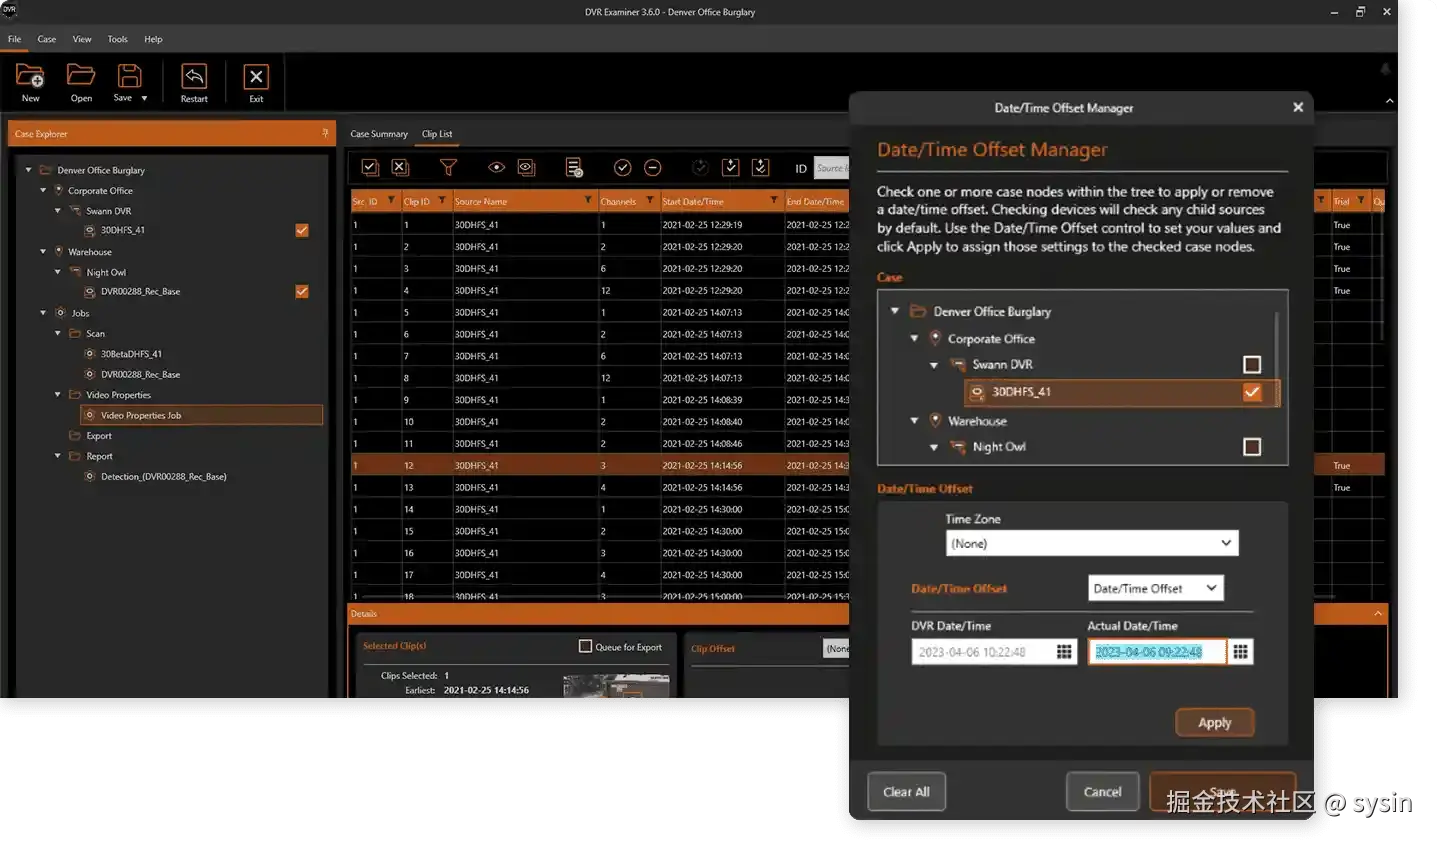This screenshot has height=841, width=1437.
Task: Click the funnel filter icon in clip toolbar
Action: (448, 167)
